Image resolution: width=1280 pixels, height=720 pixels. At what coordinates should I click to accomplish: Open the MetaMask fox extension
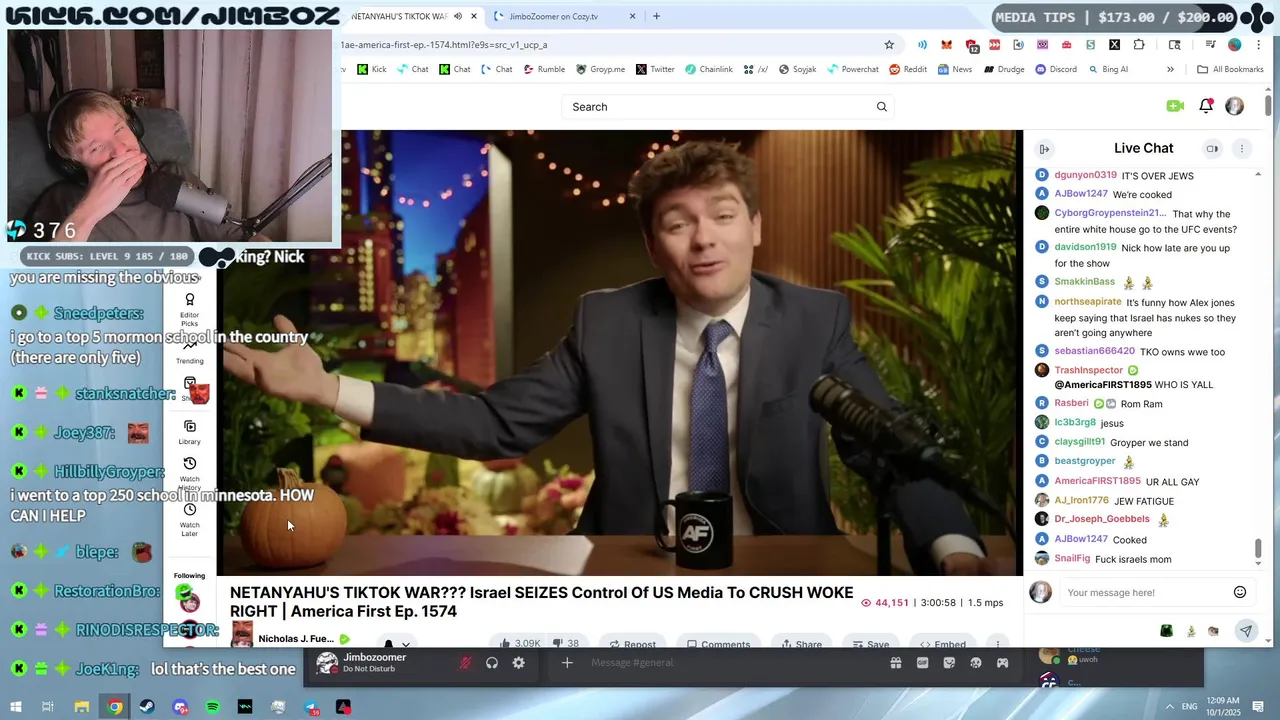pyautogui.click(x=946, y=45)
